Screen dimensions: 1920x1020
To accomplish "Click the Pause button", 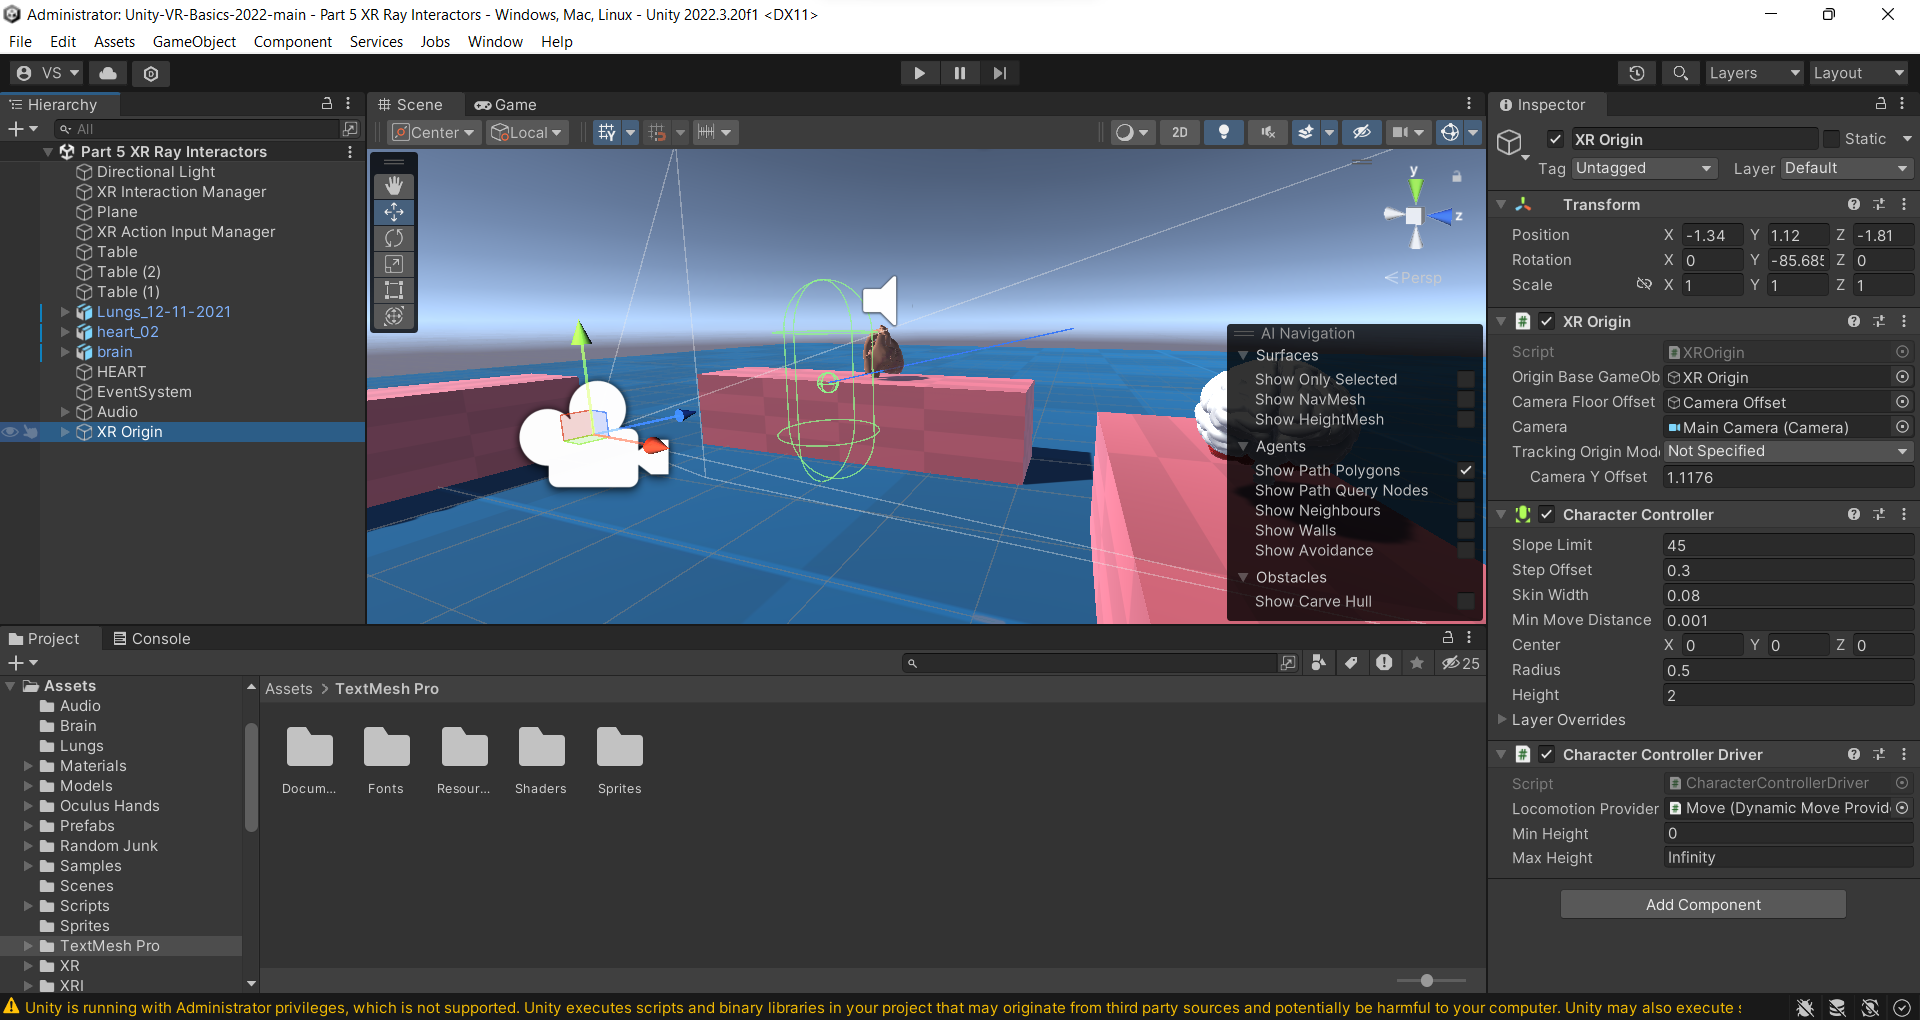I will click(x=960, y=73).
